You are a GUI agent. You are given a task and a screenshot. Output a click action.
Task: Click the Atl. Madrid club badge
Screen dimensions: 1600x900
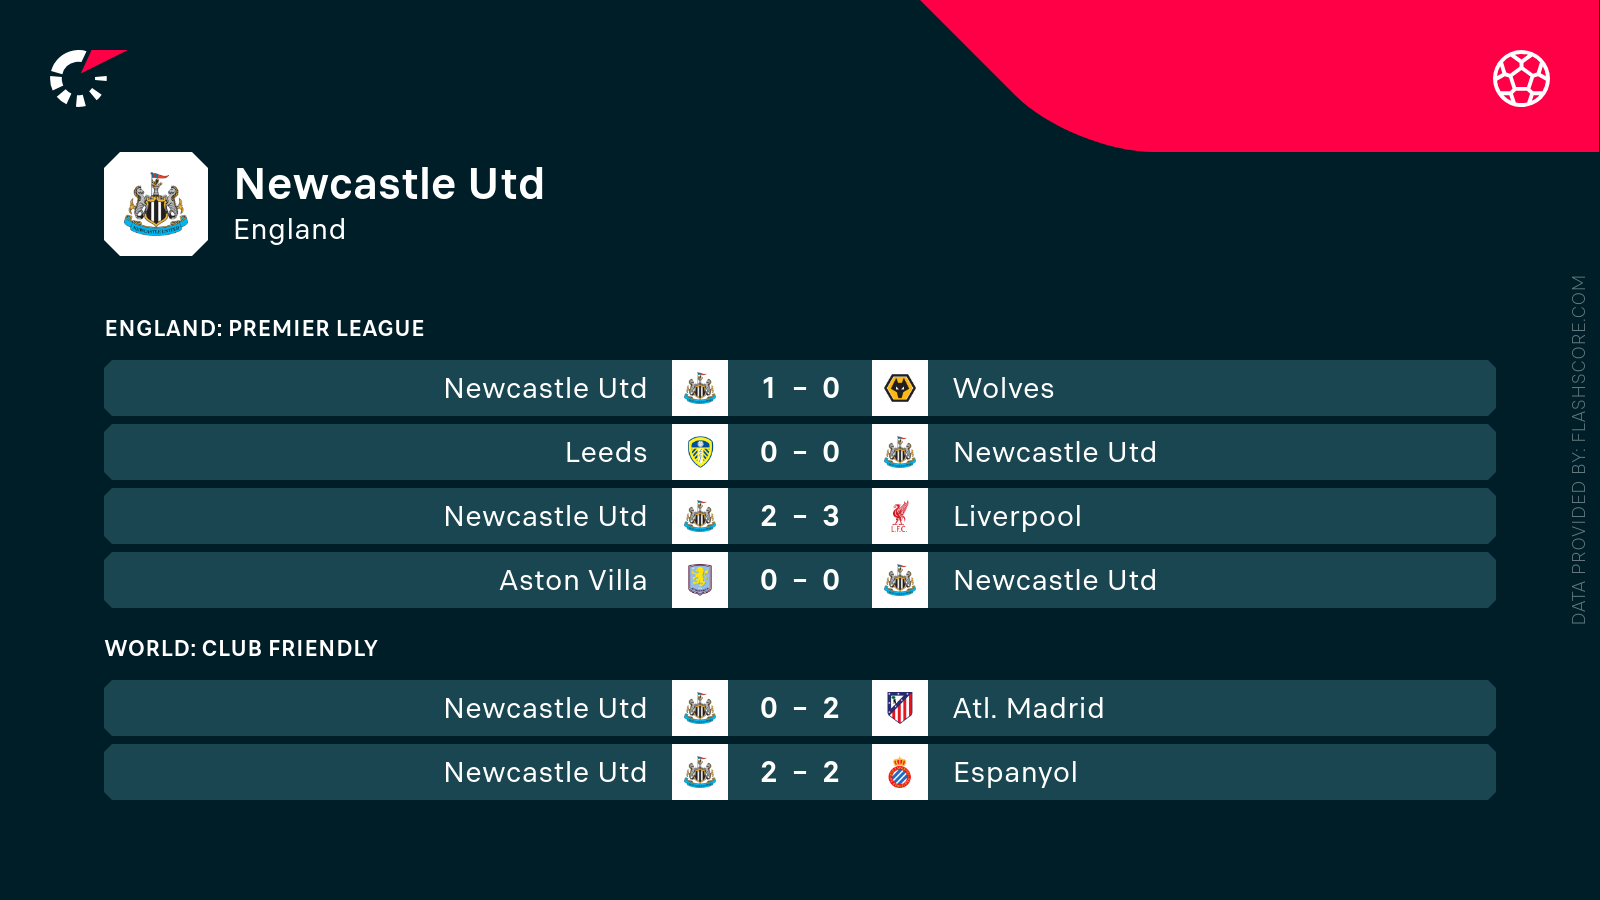(900, 708)
